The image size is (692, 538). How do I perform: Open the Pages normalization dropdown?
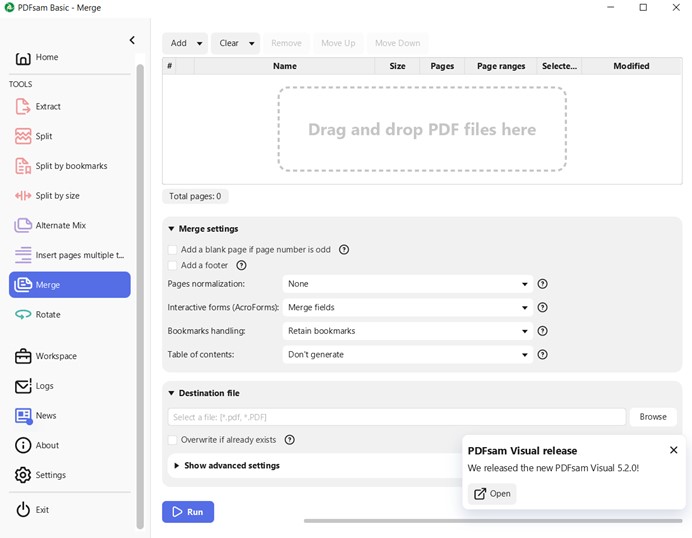coord(407,284)
